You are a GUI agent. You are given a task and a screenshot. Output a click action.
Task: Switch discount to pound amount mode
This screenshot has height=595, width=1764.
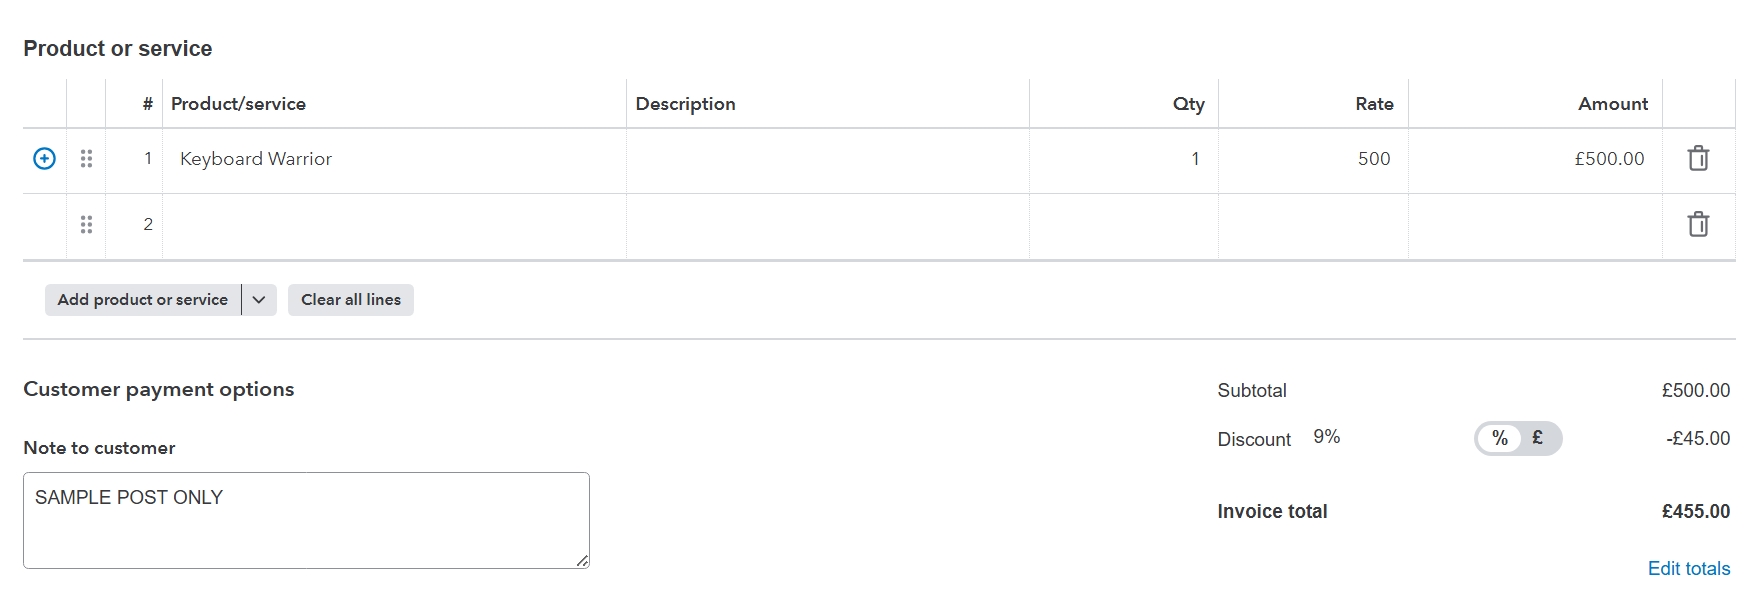click(x=1538, y=438)
